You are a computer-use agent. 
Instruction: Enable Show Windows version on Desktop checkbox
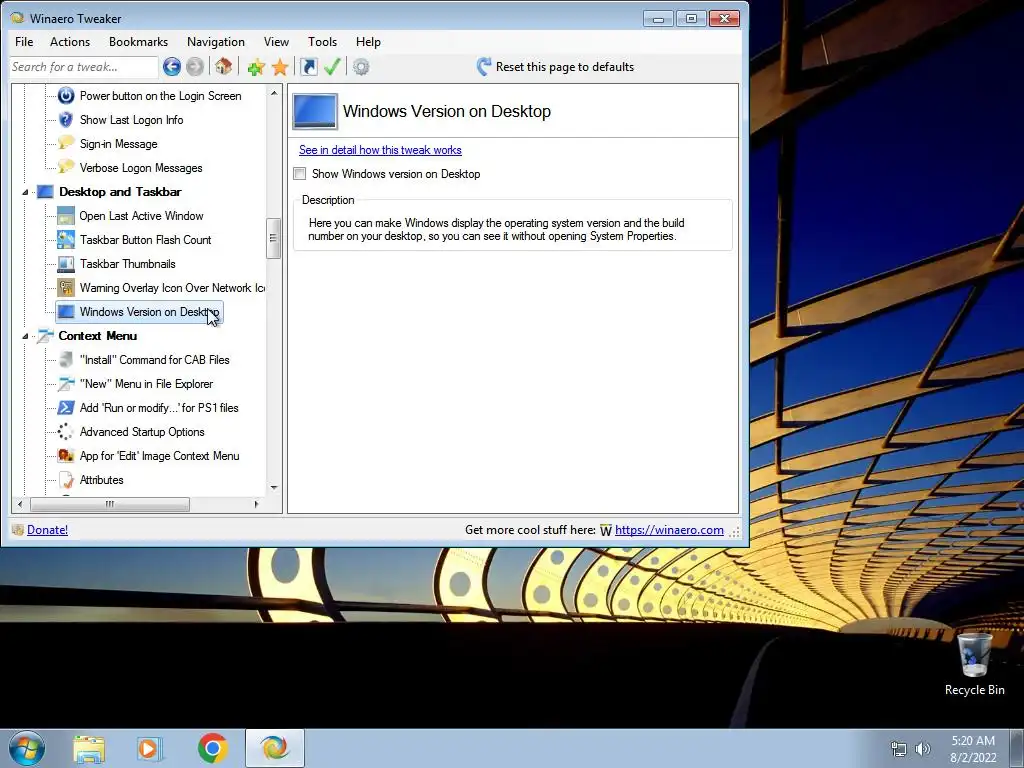(x=300, y=174)
